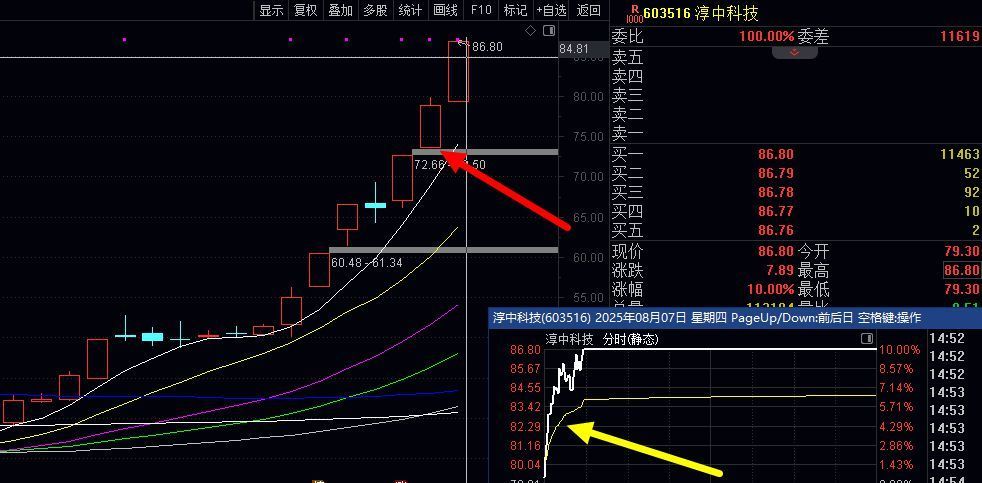Click the 82.29 price on popup axis
Viewport: 982px width, 483px height.
(525, 427)
